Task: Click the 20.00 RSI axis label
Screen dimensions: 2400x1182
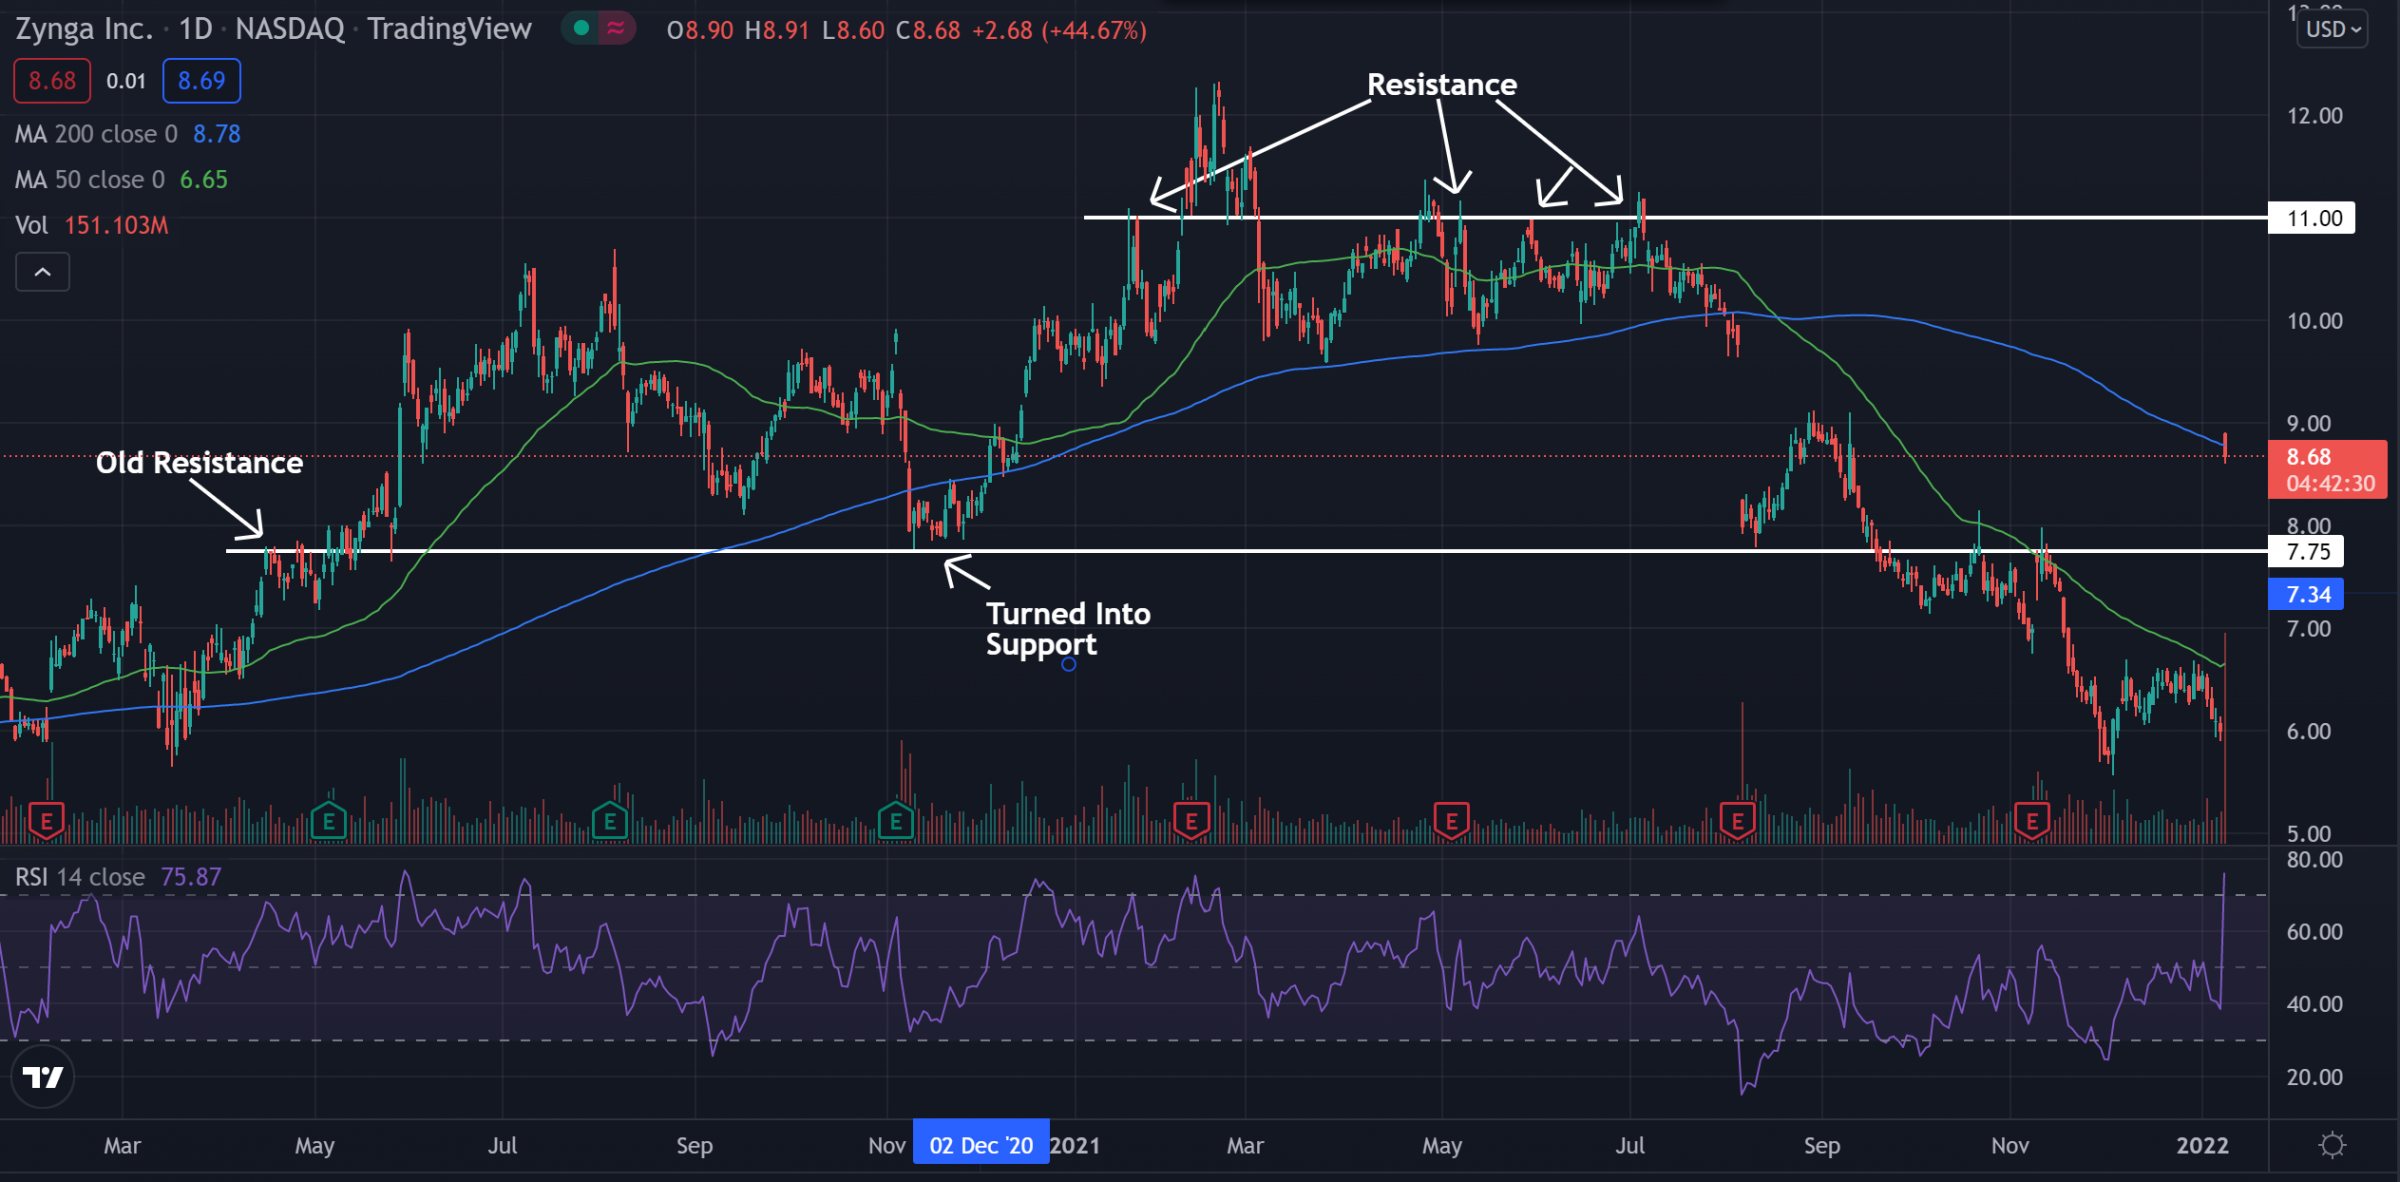Action: point(2314,1077)
